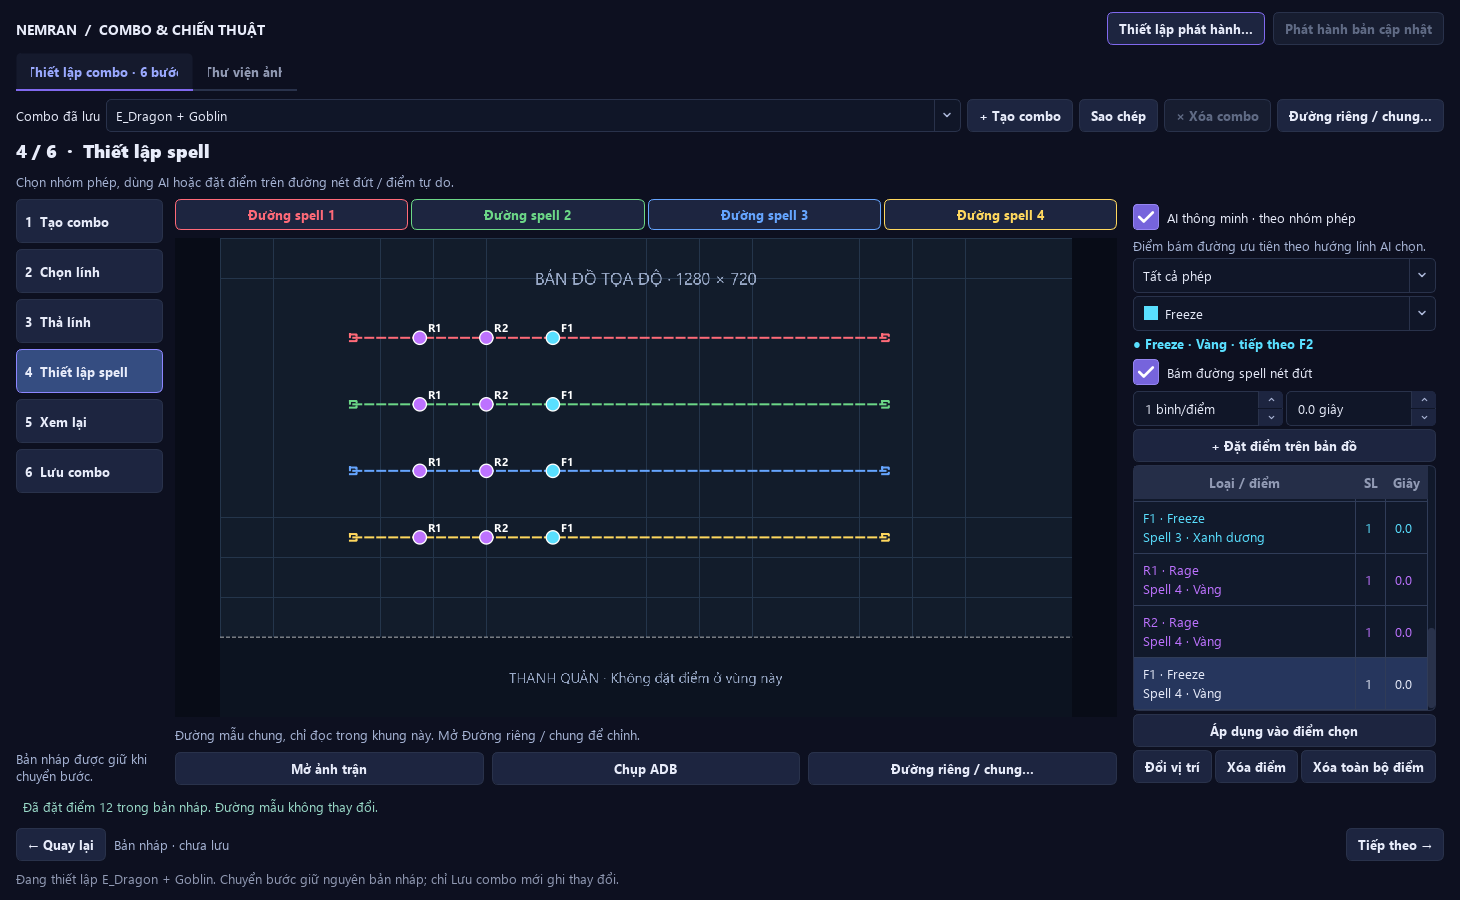Click the blue spell line end marker
This screenshot has width=1460, height=900.
click(x=885, y=471)
